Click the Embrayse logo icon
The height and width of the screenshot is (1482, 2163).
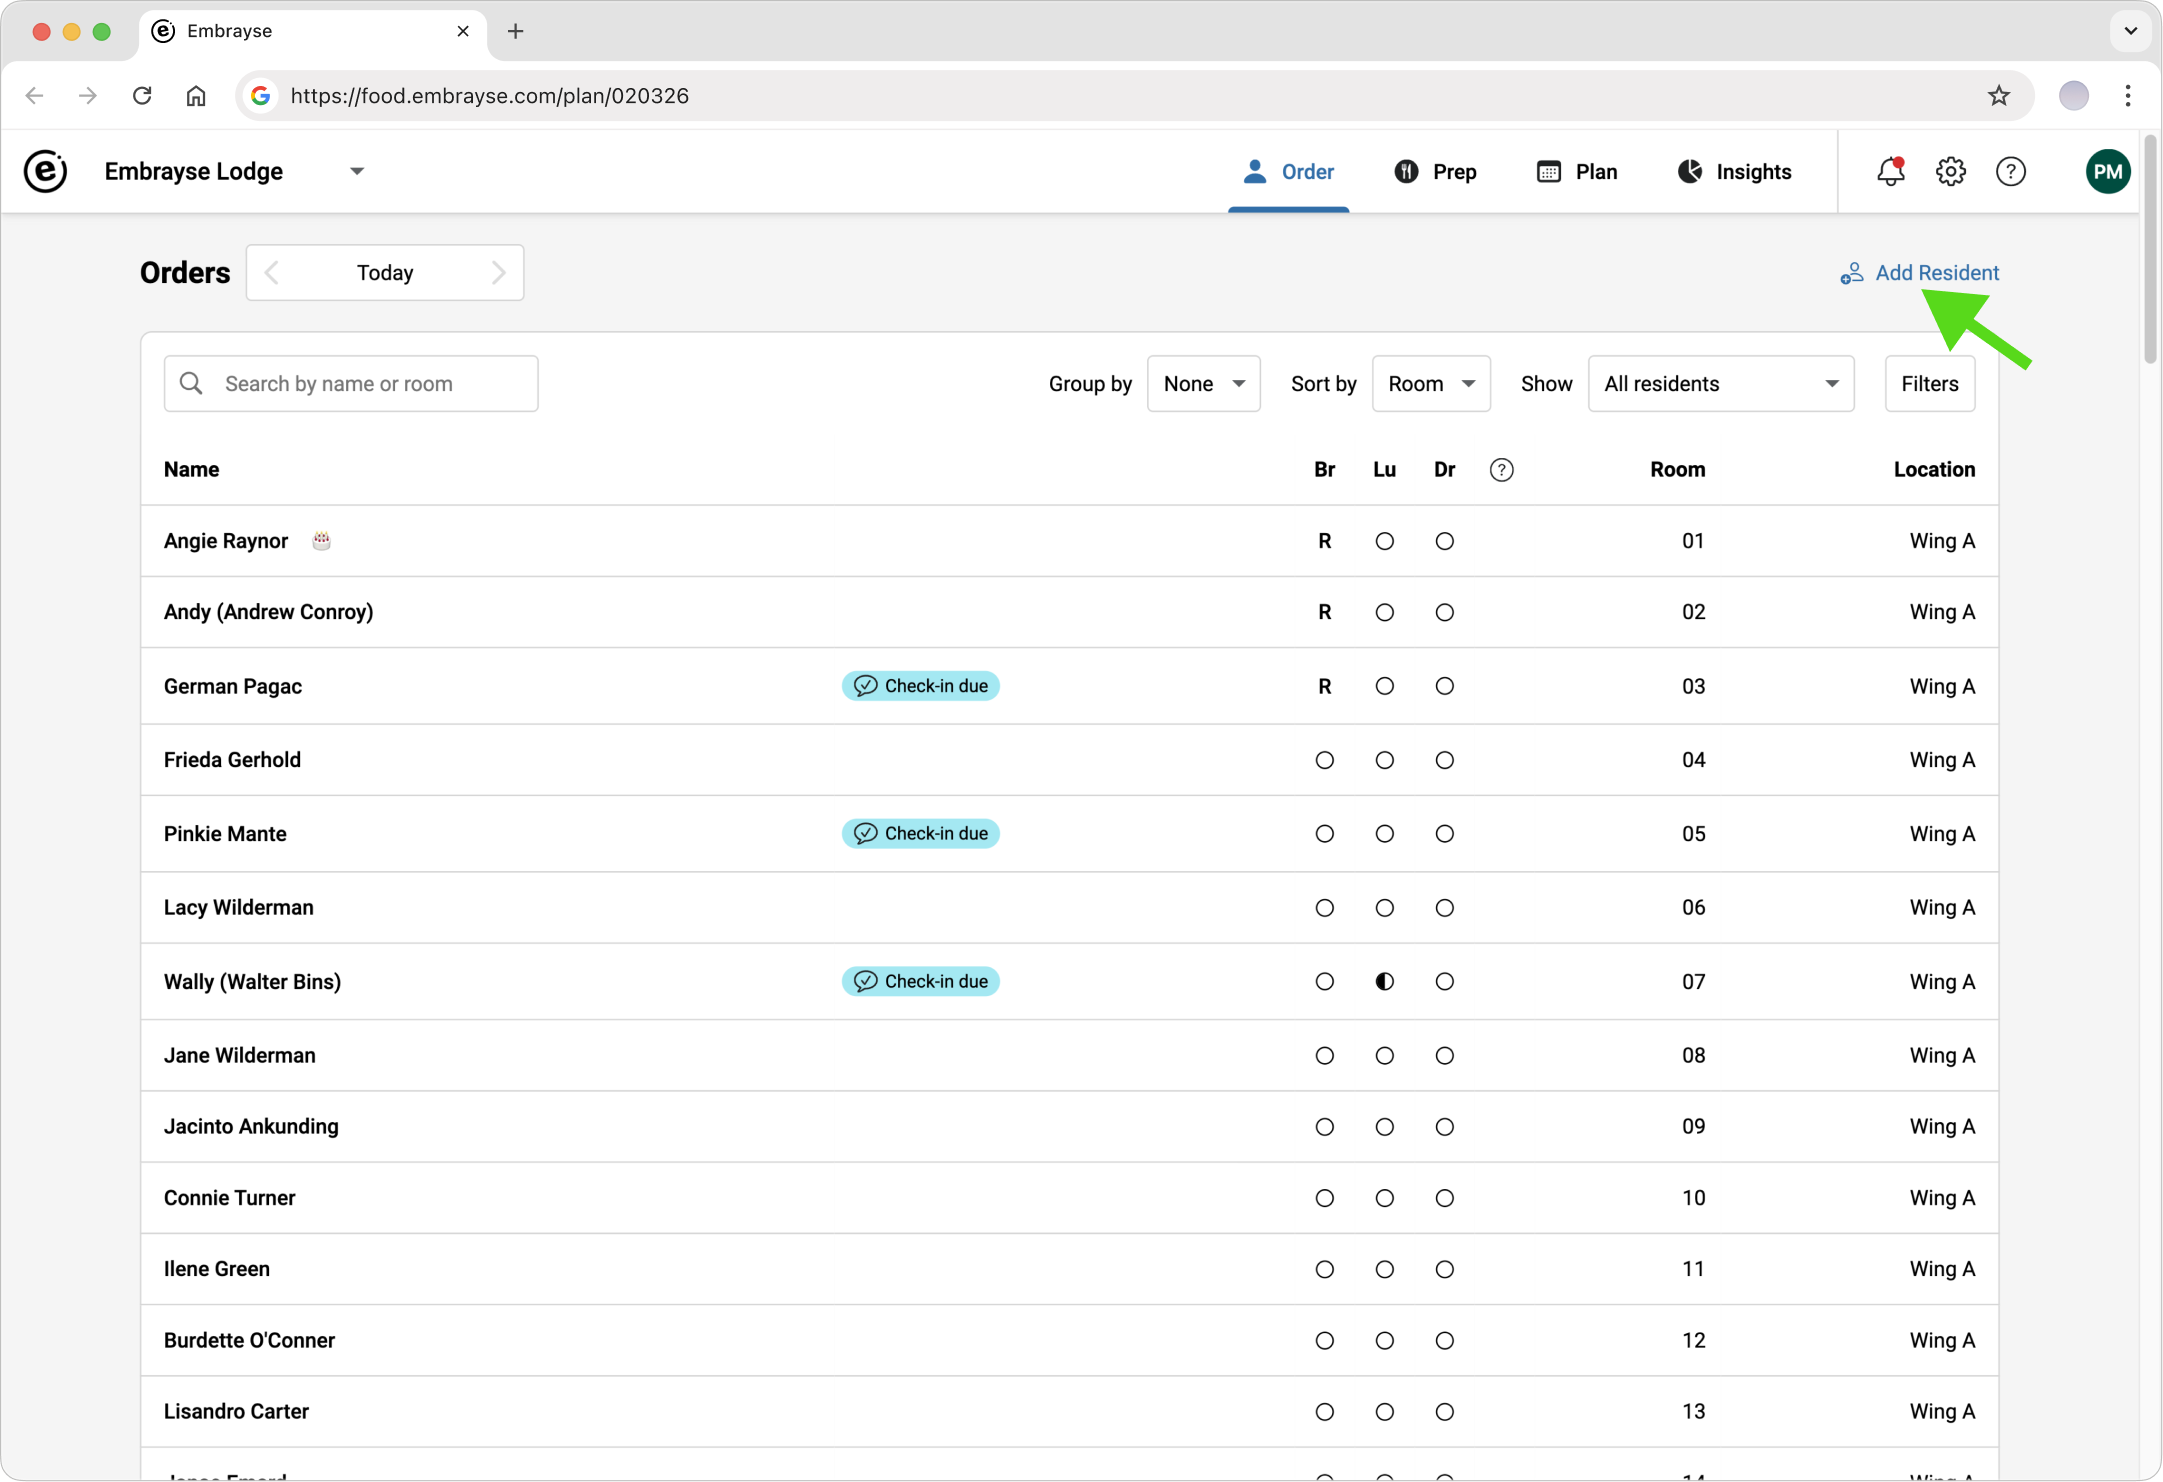point(45,171)
